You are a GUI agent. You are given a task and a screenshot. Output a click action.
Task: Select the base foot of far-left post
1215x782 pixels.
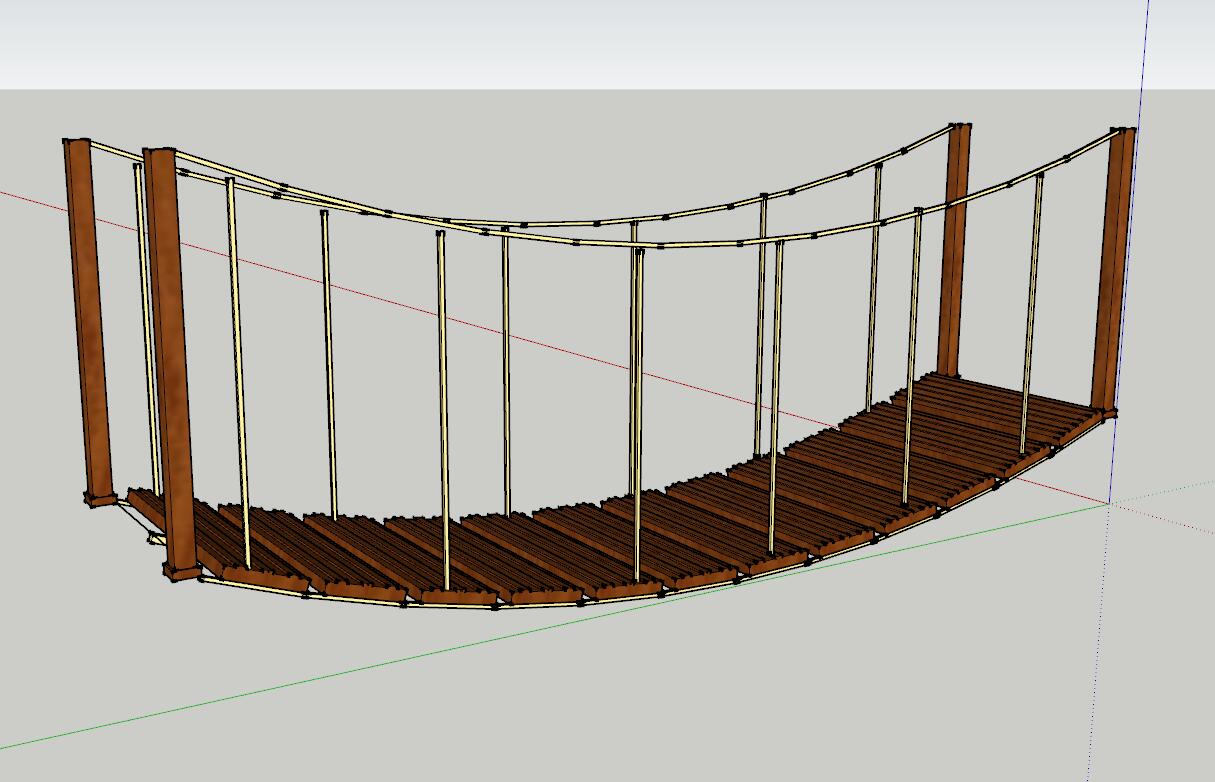(101, 495)
